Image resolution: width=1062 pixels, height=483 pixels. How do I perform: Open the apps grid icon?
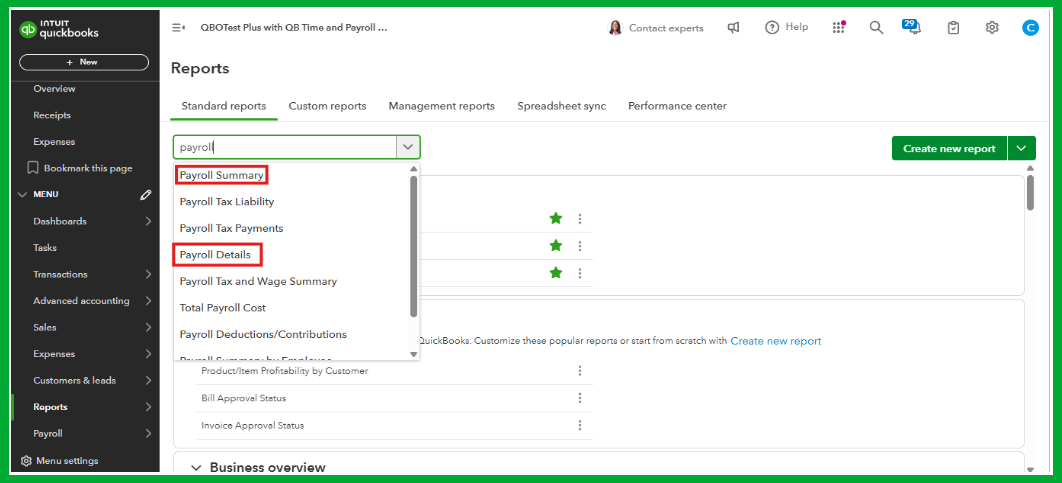click(x=838, y=27)
